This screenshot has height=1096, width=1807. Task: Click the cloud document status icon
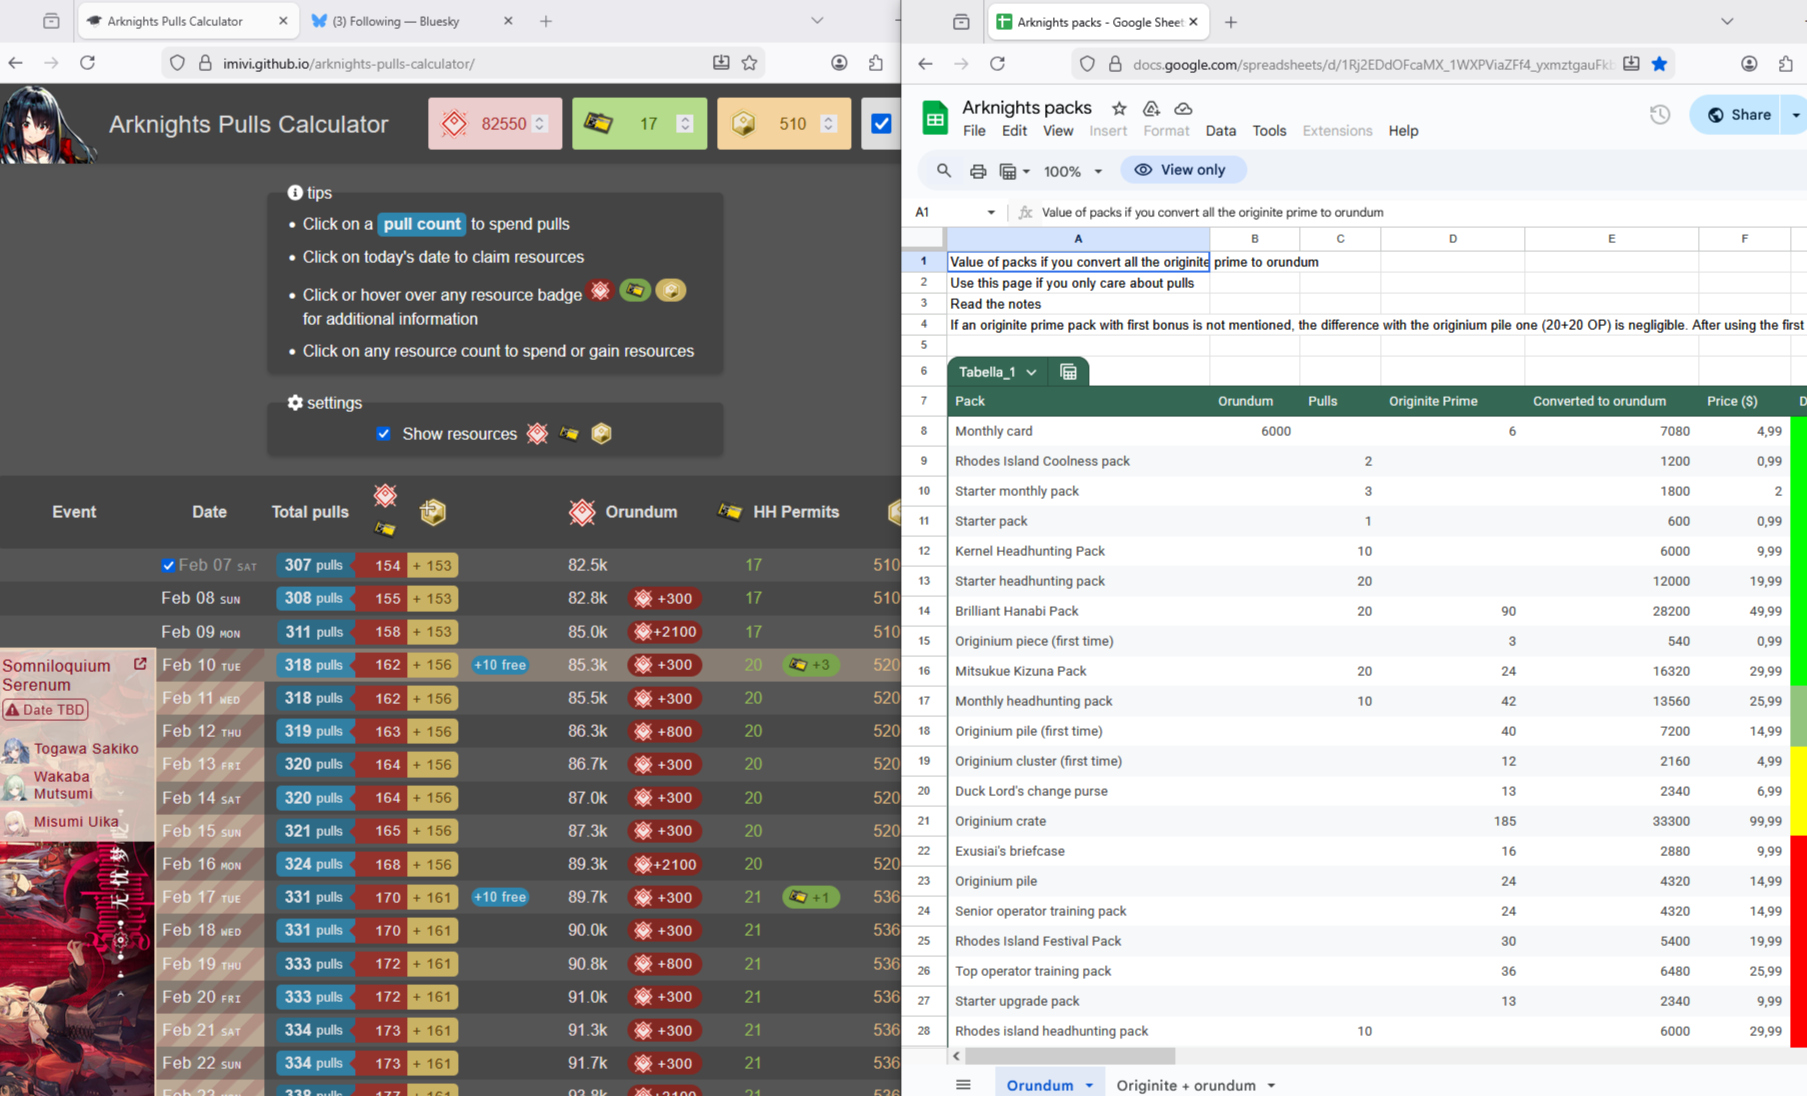click(1183, 108)
